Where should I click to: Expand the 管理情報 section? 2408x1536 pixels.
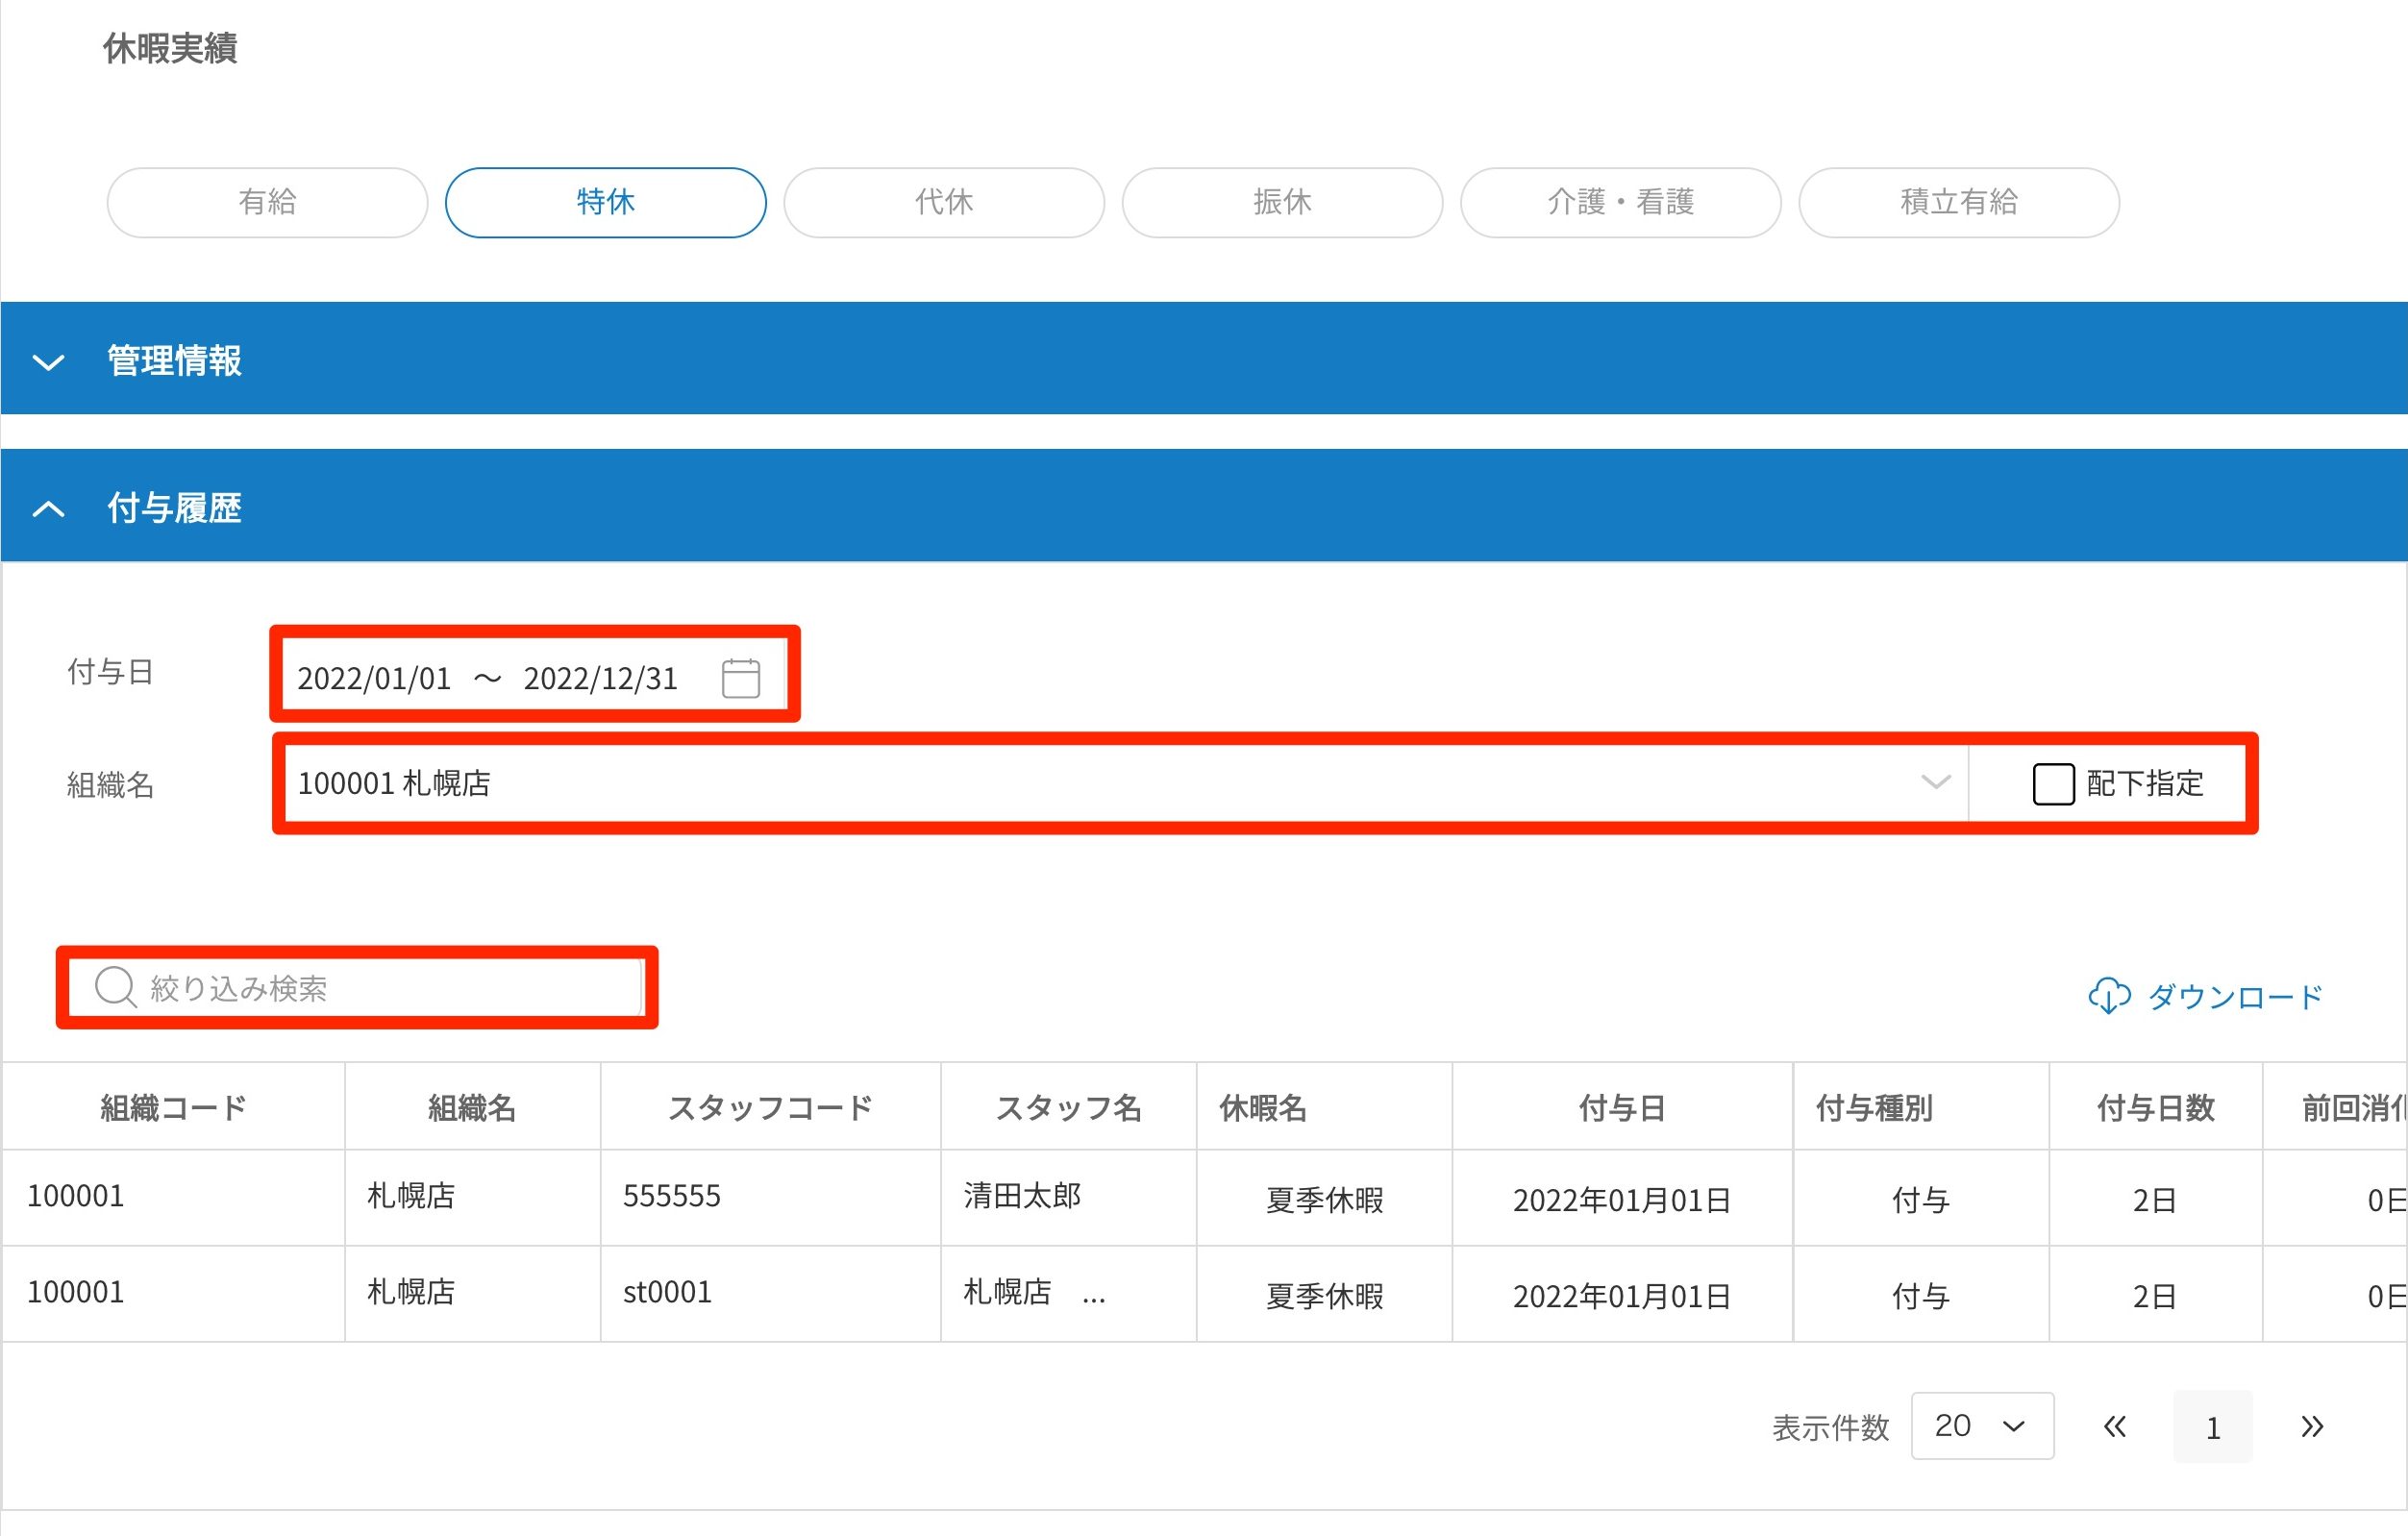pyautogui.click(x=48, y=361)
